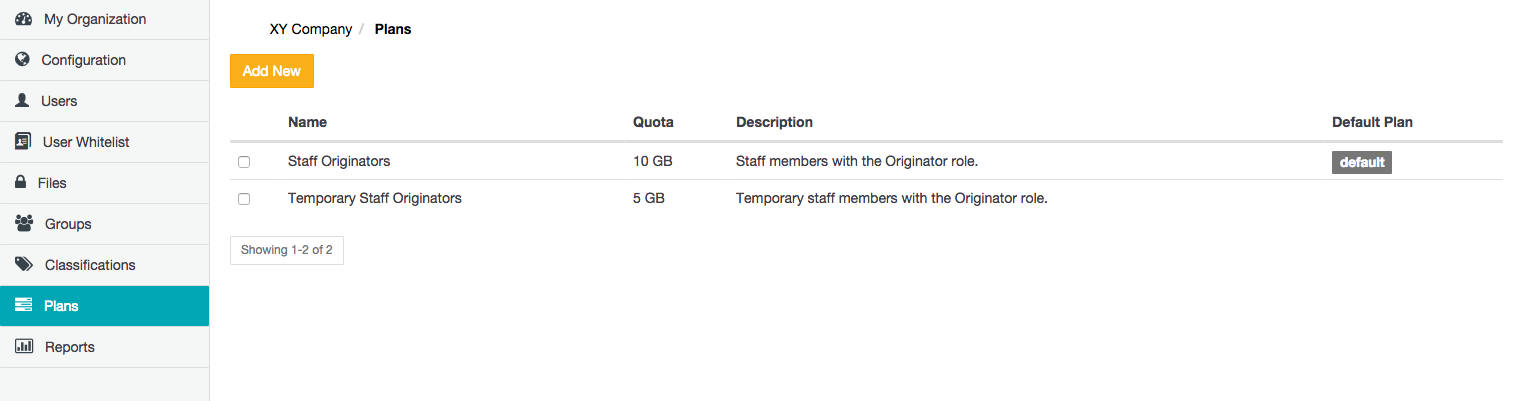Click the Name column header
The height and width of the screenshot is (401, 1538).
[307, 122]
